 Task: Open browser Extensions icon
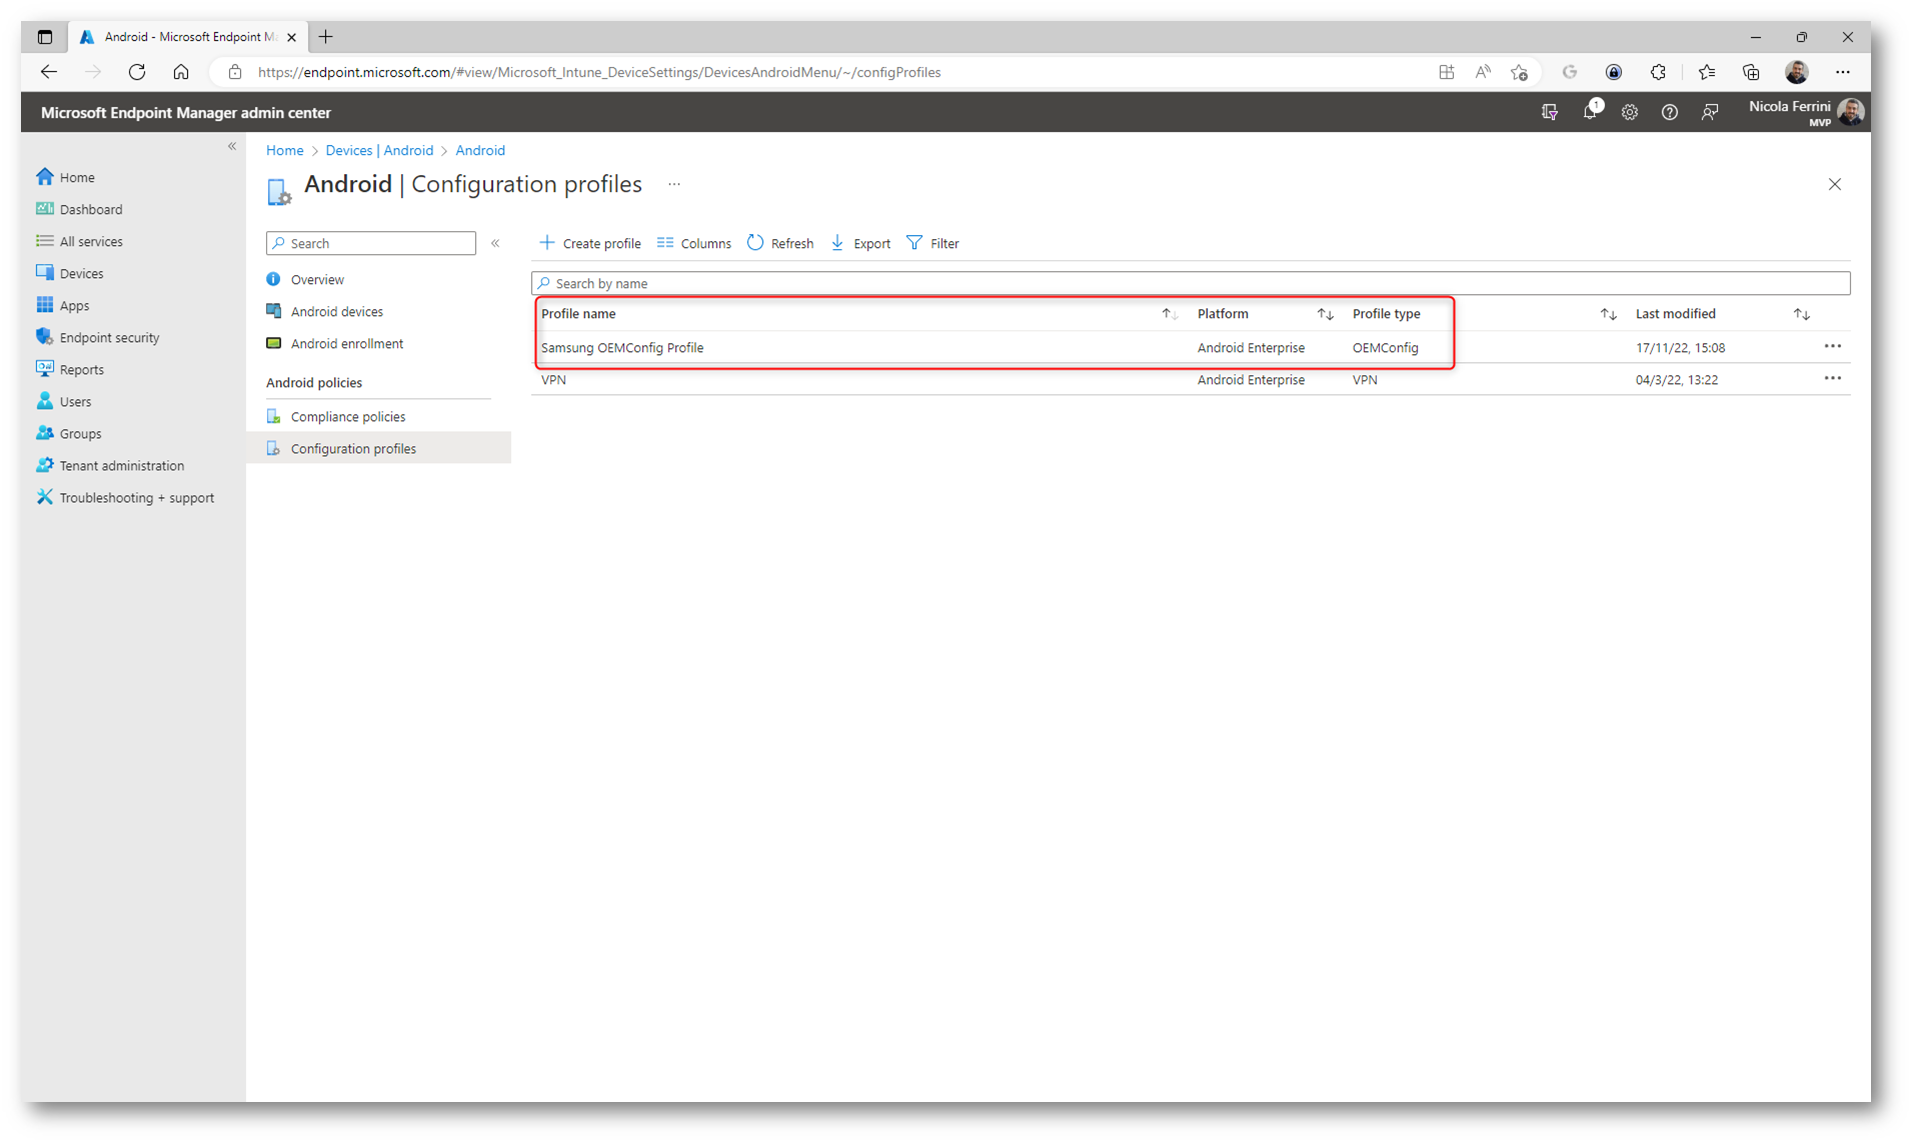[1658, 72]
